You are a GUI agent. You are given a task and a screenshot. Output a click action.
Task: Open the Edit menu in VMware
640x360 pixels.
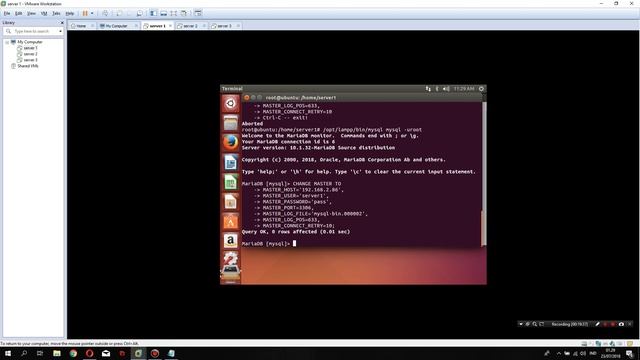pyautogui.click(x=19, y=13)
